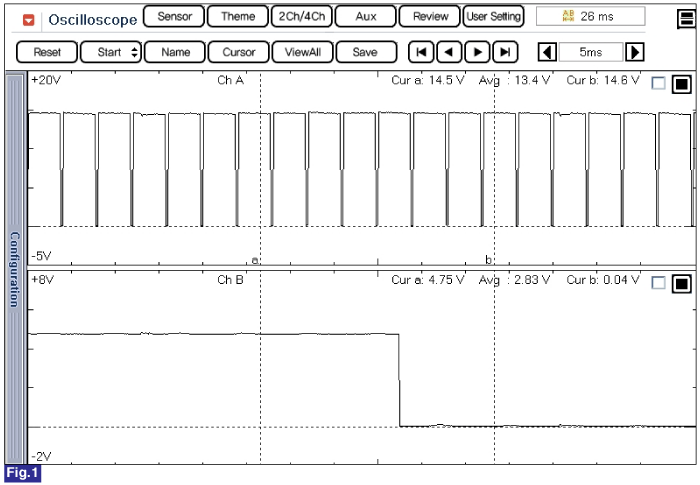This screenshot has height=485, width=700.
Task: Click the -2V scale label on Ch B
Action: (42, 456)
